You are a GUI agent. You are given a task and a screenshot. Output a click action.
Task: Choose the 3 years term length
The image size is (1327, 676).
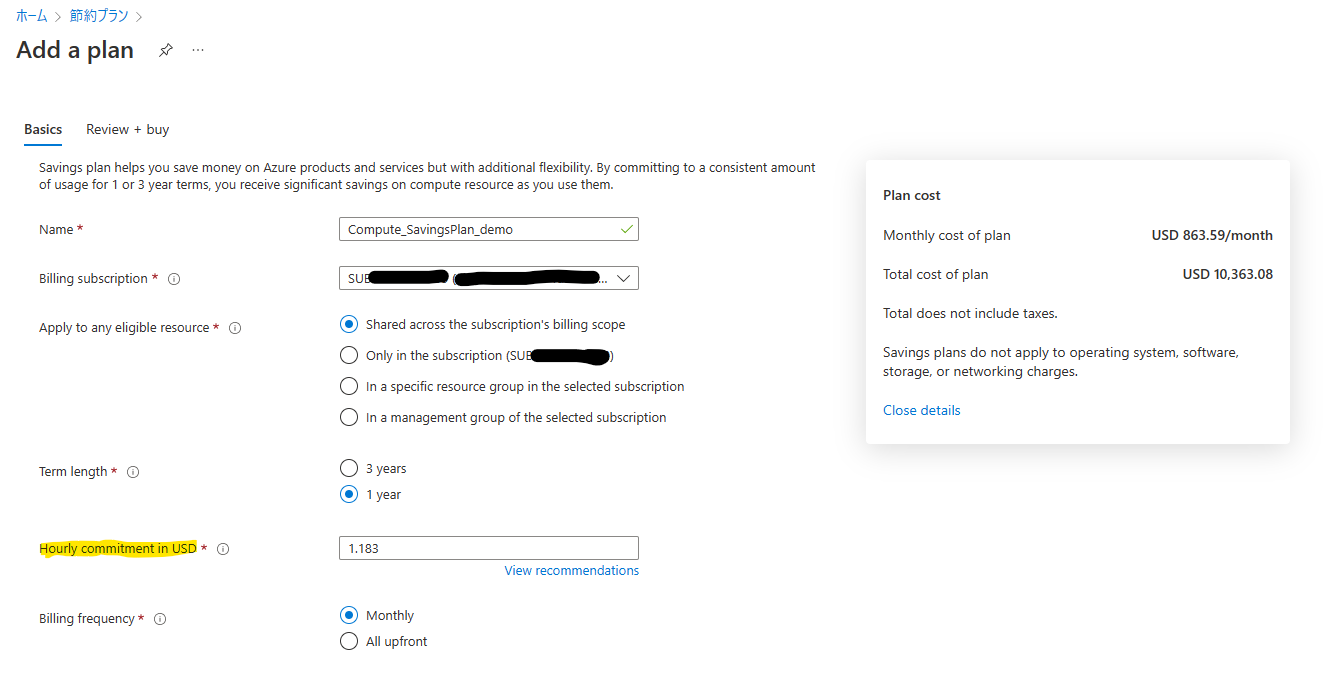(x=349, y=467)
